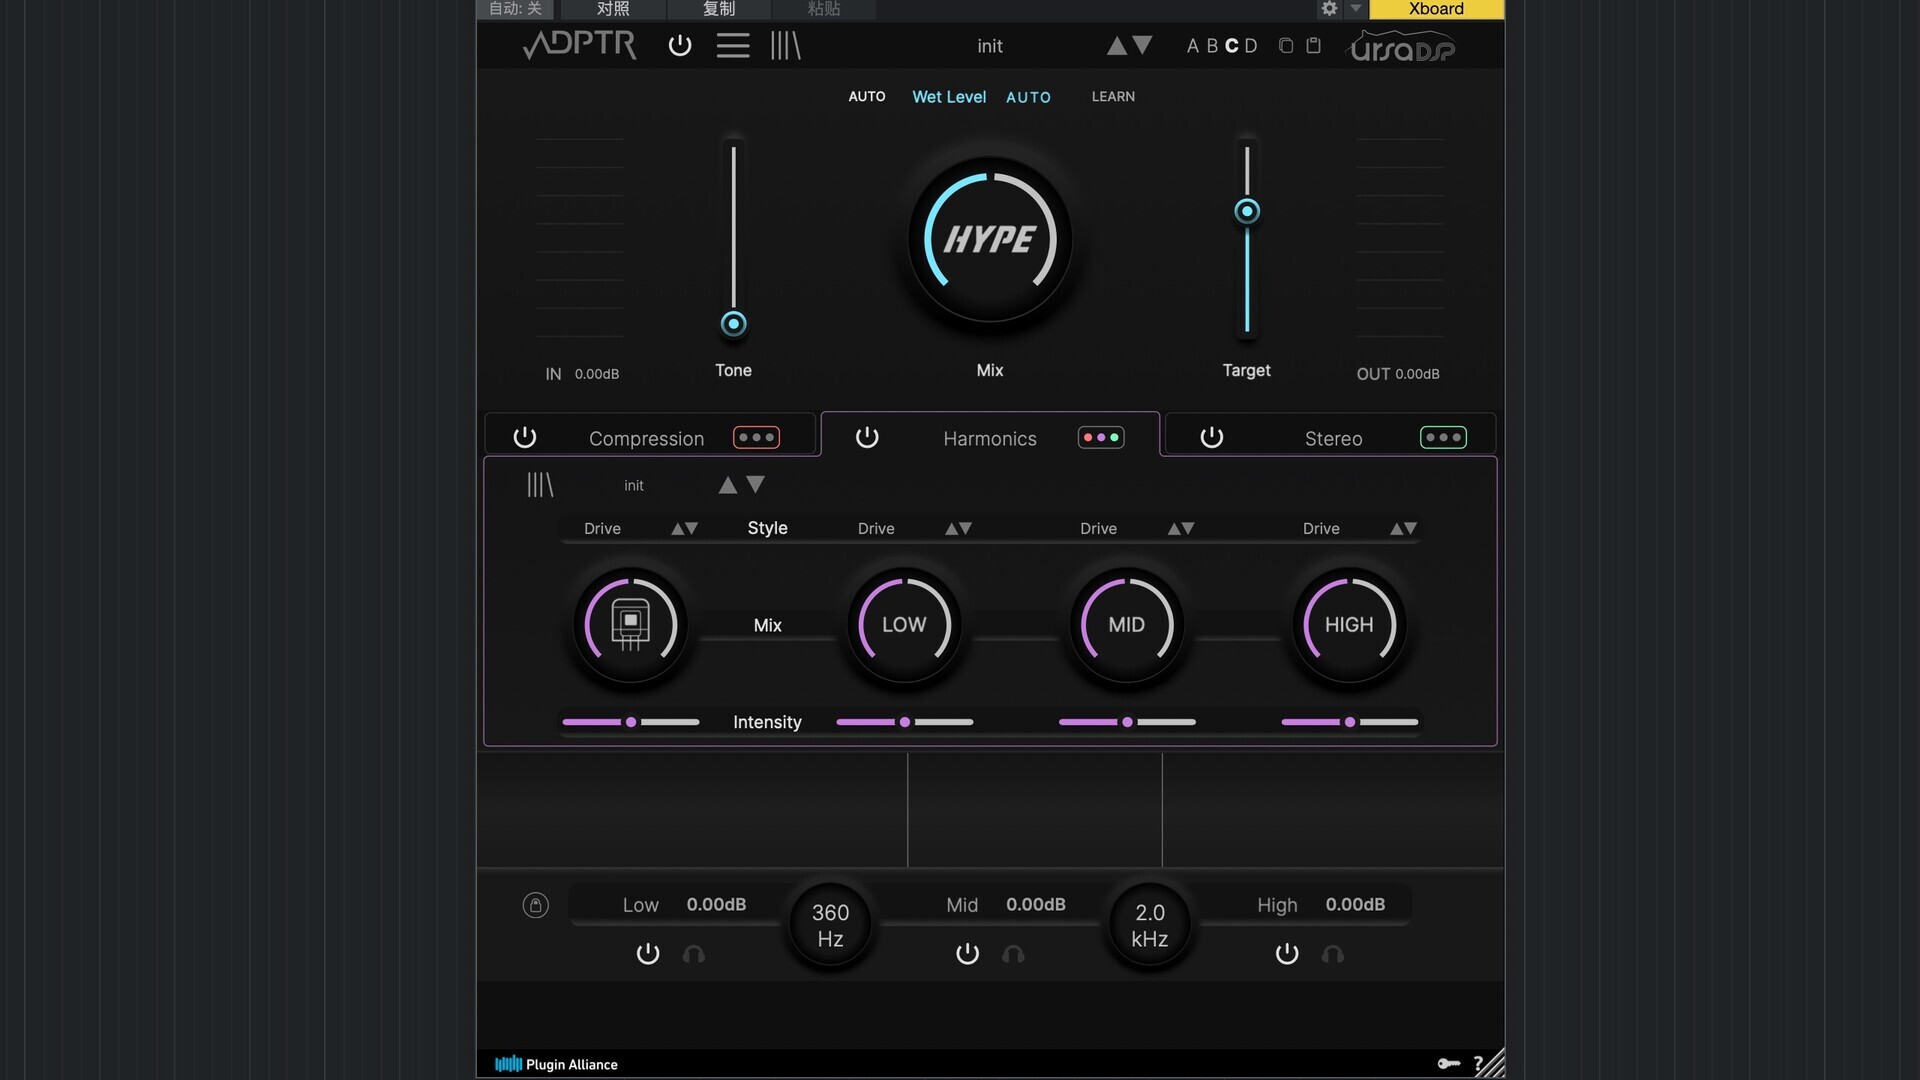Select next main preset down arrow
Image resolution: width=1920 pixels, height=1080 pixels.
[1143, 45]
